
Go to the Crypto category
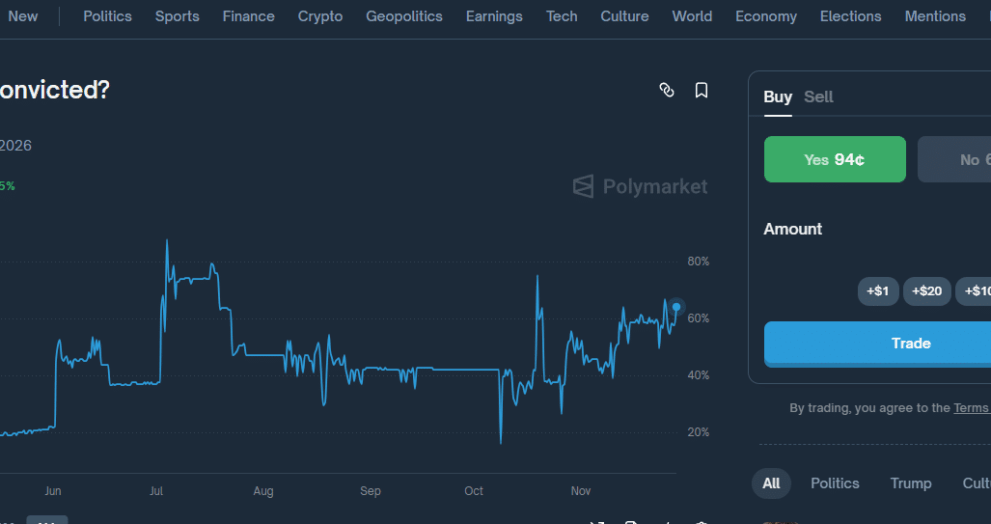pyautogui.click(x=320, y=16)
